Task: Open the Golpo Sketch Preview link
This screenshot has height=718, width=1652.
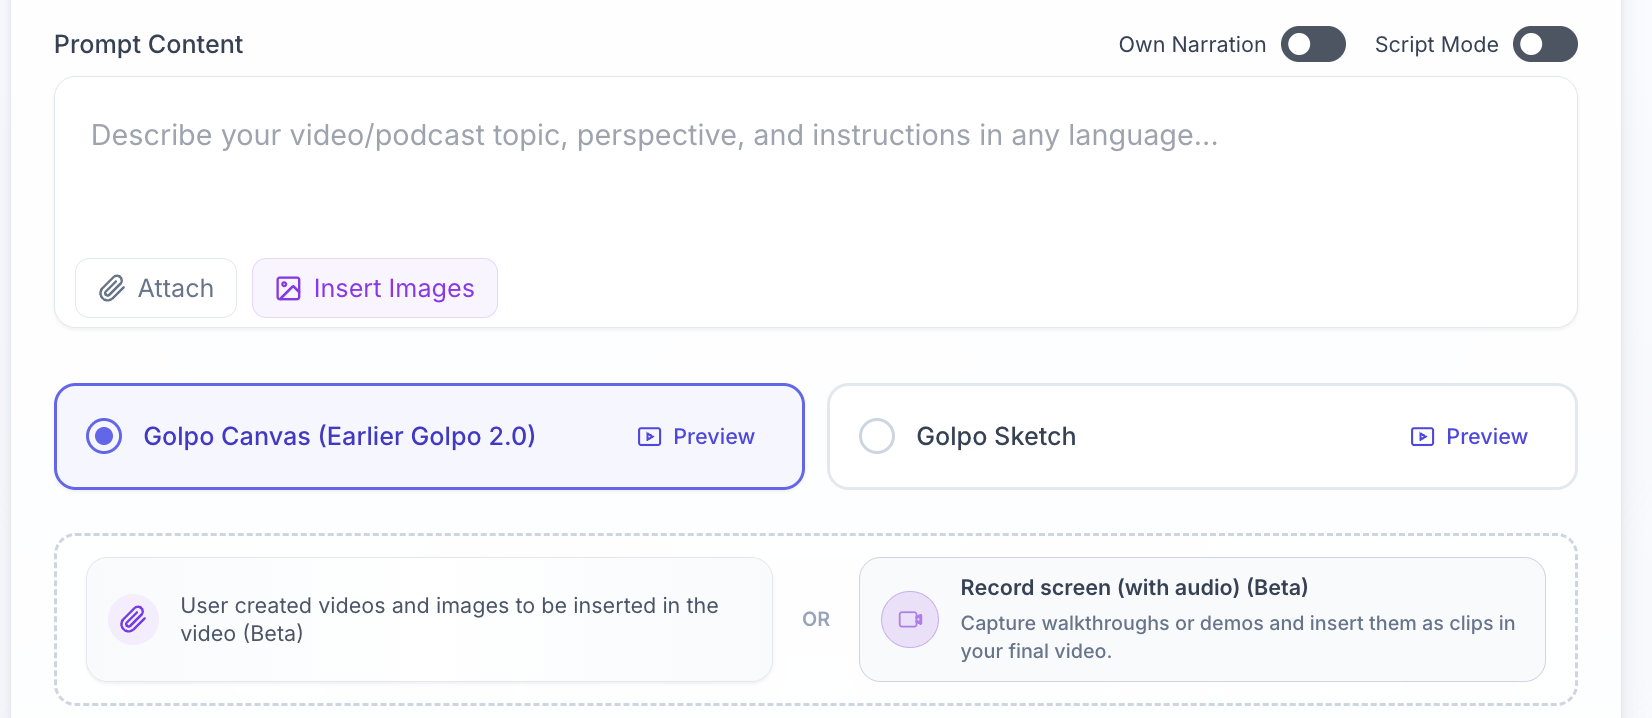Action: pyautogui.click(x=1487, y=437)
